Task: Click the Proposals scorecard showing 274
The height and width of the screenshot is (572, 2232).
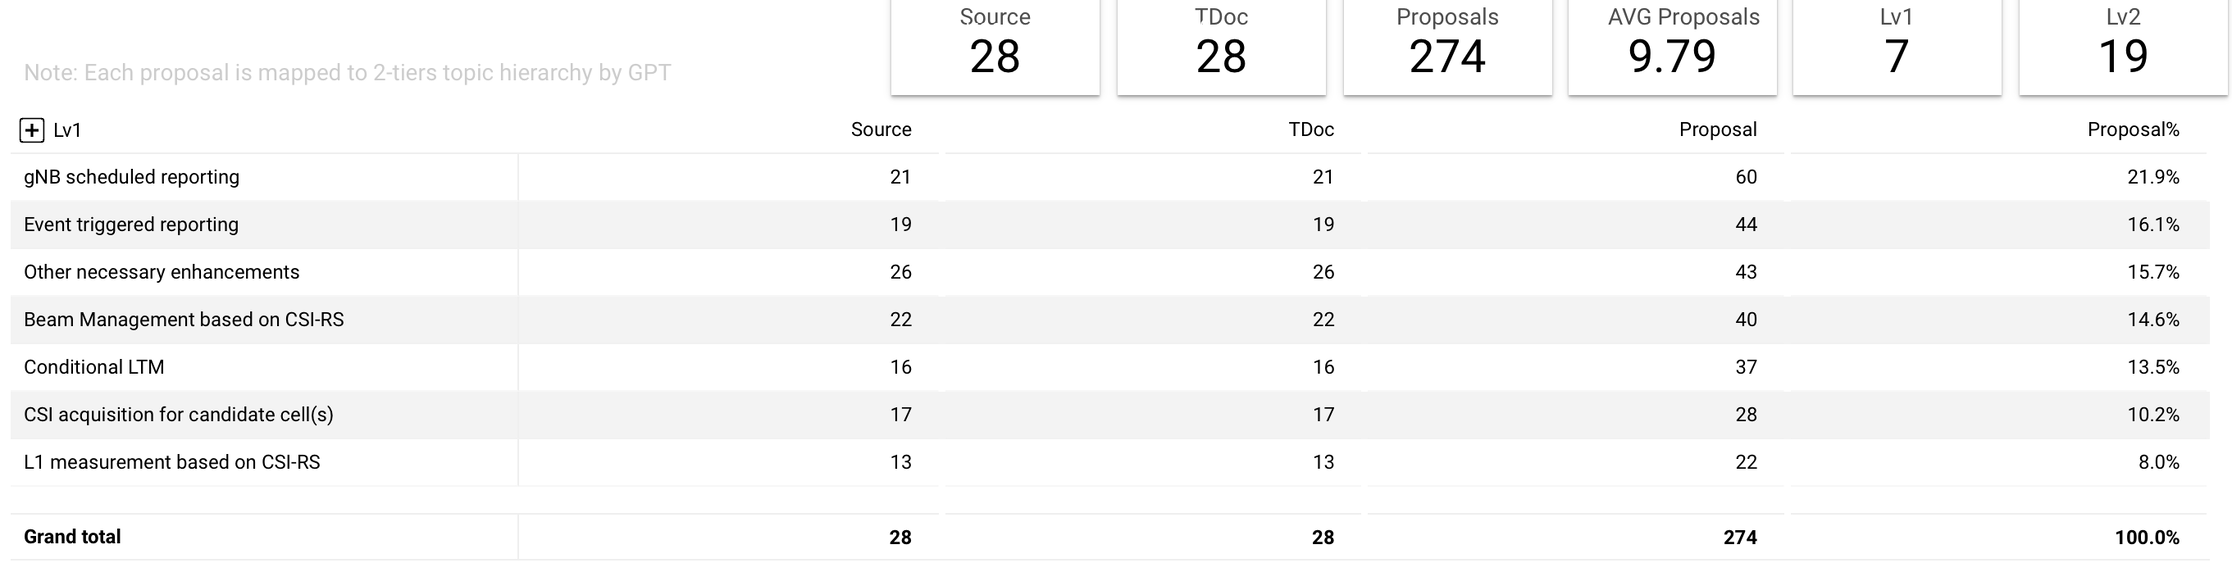Action: (x=1447, y=45)
